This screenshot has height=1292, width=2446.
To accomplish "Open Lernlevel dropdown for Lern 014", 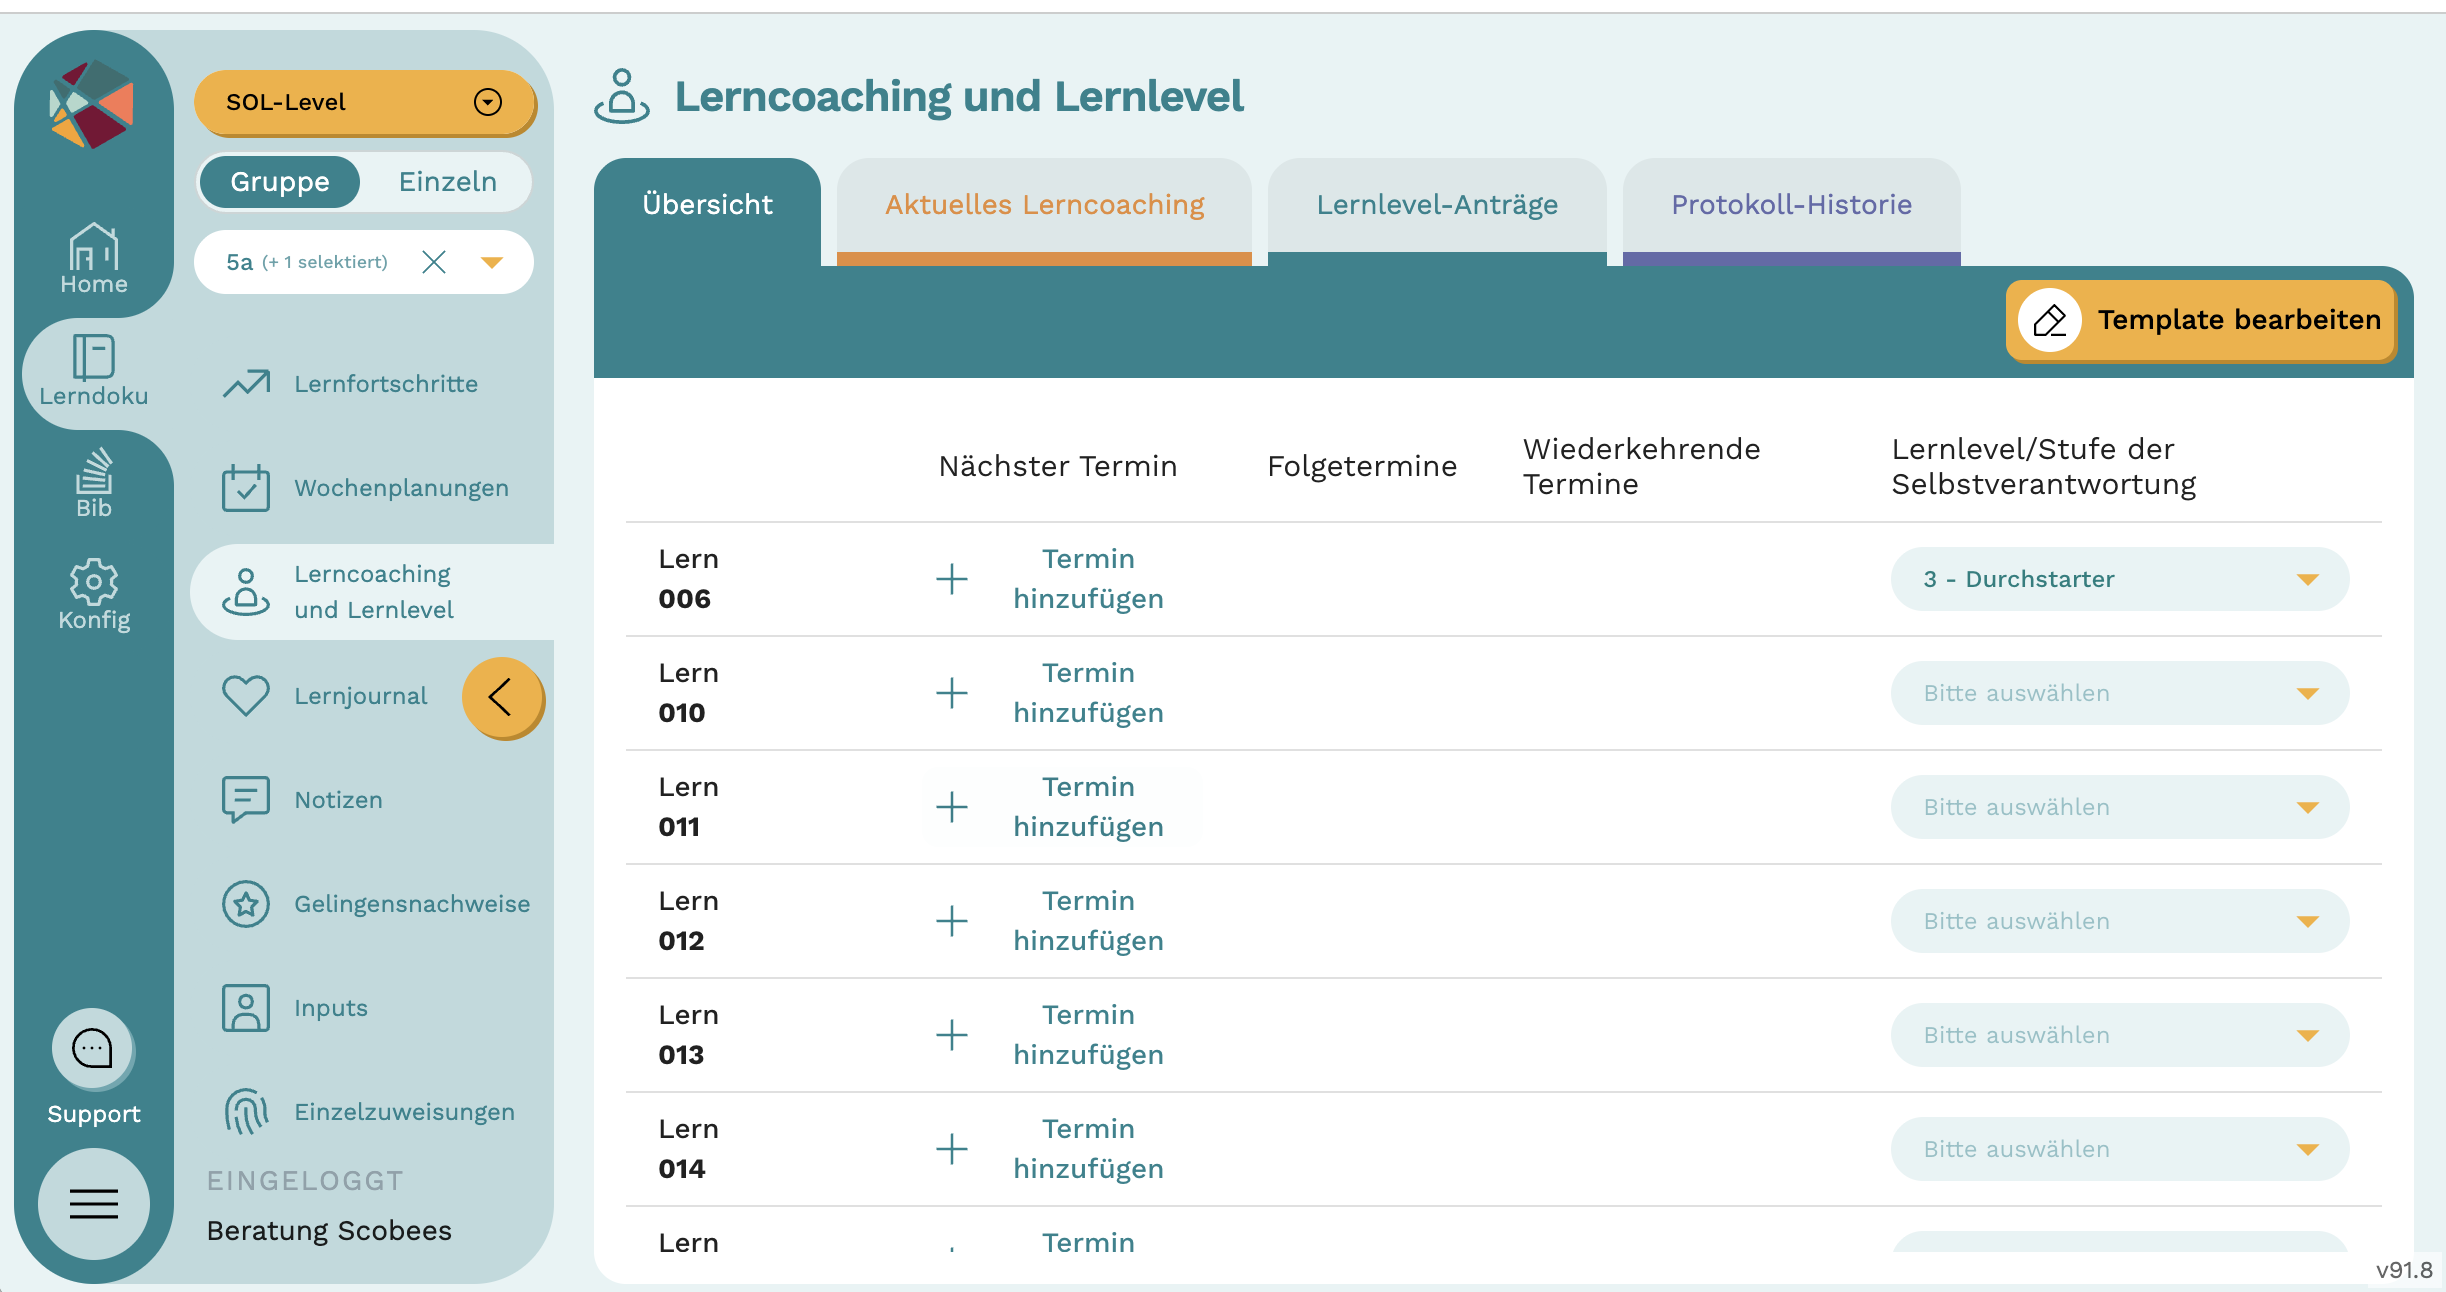I will [x=2120, y=1149].
